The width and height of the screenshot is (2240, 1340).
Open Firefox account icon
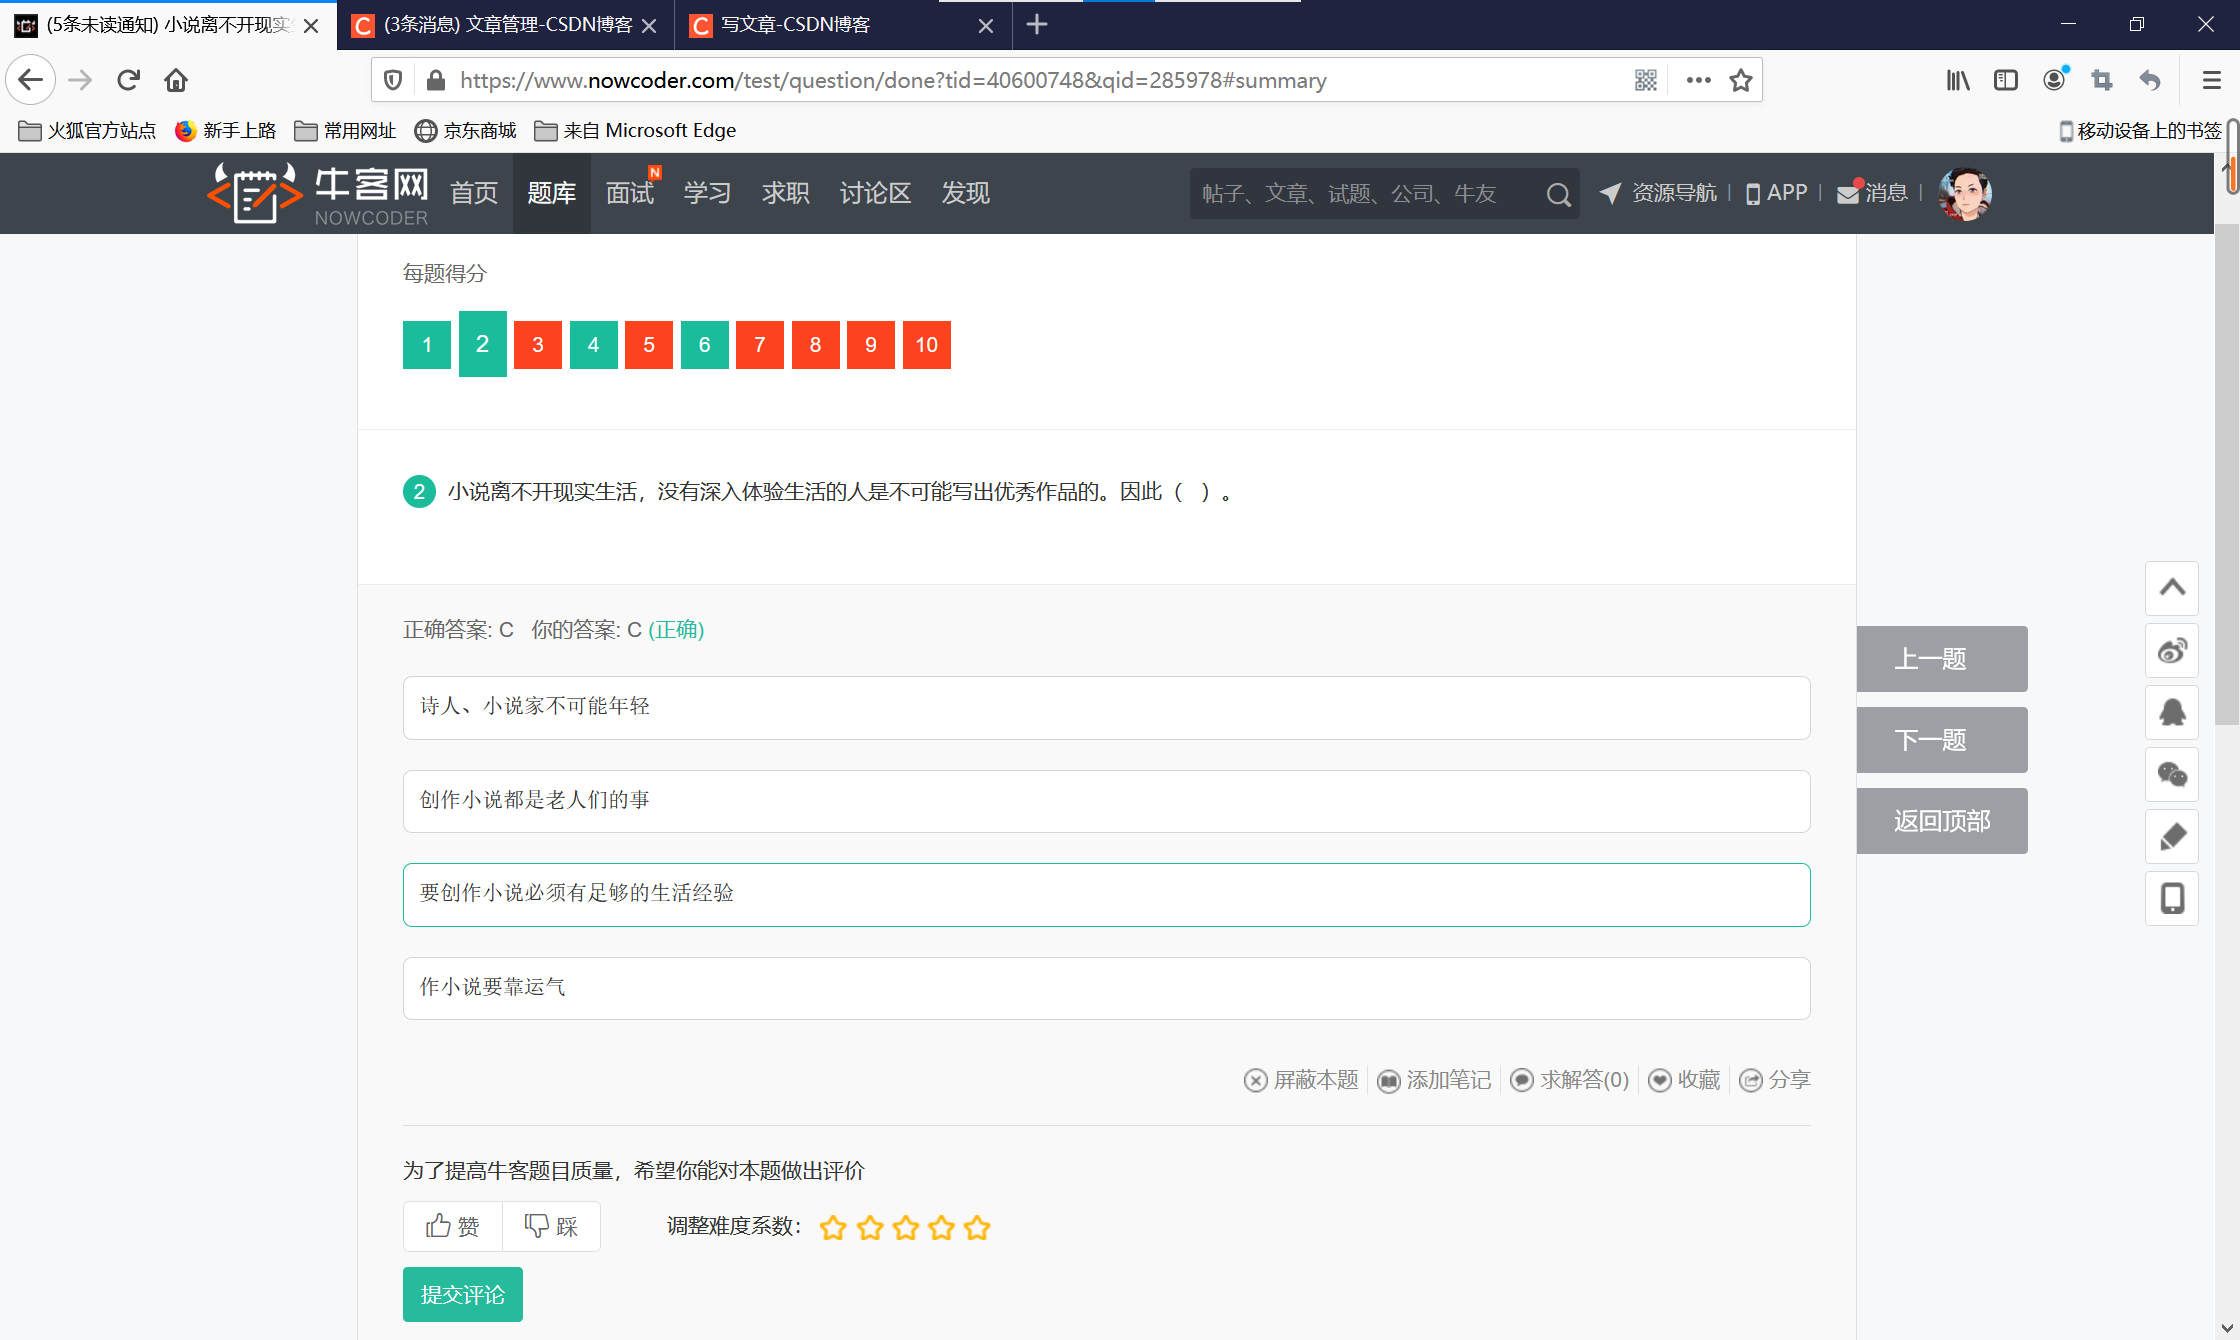[2055, 80]
